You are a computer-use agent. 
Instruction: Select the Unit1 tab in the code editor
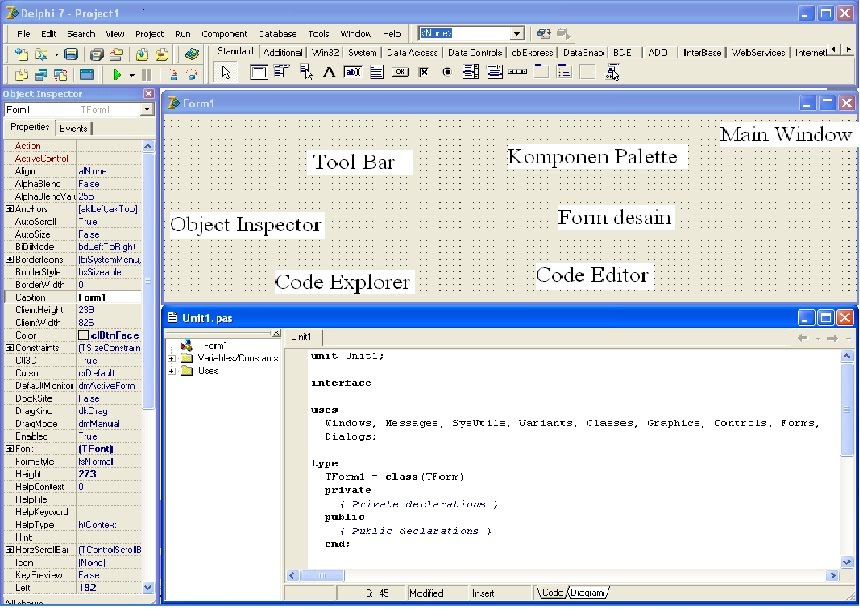coord(302,337)
